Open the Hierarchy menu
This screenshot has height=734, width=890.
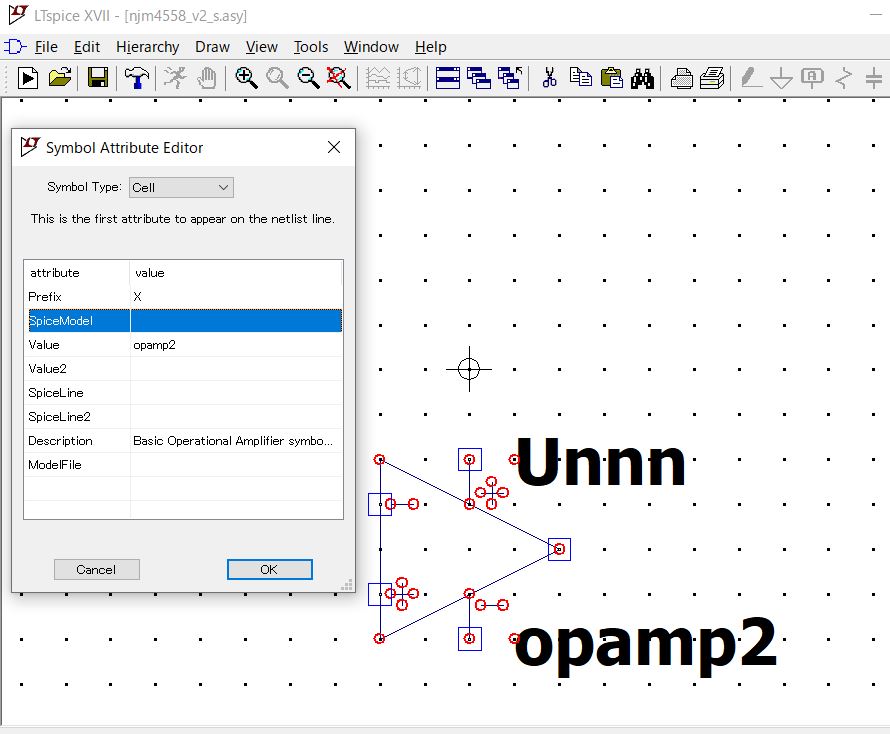[148, 47]
